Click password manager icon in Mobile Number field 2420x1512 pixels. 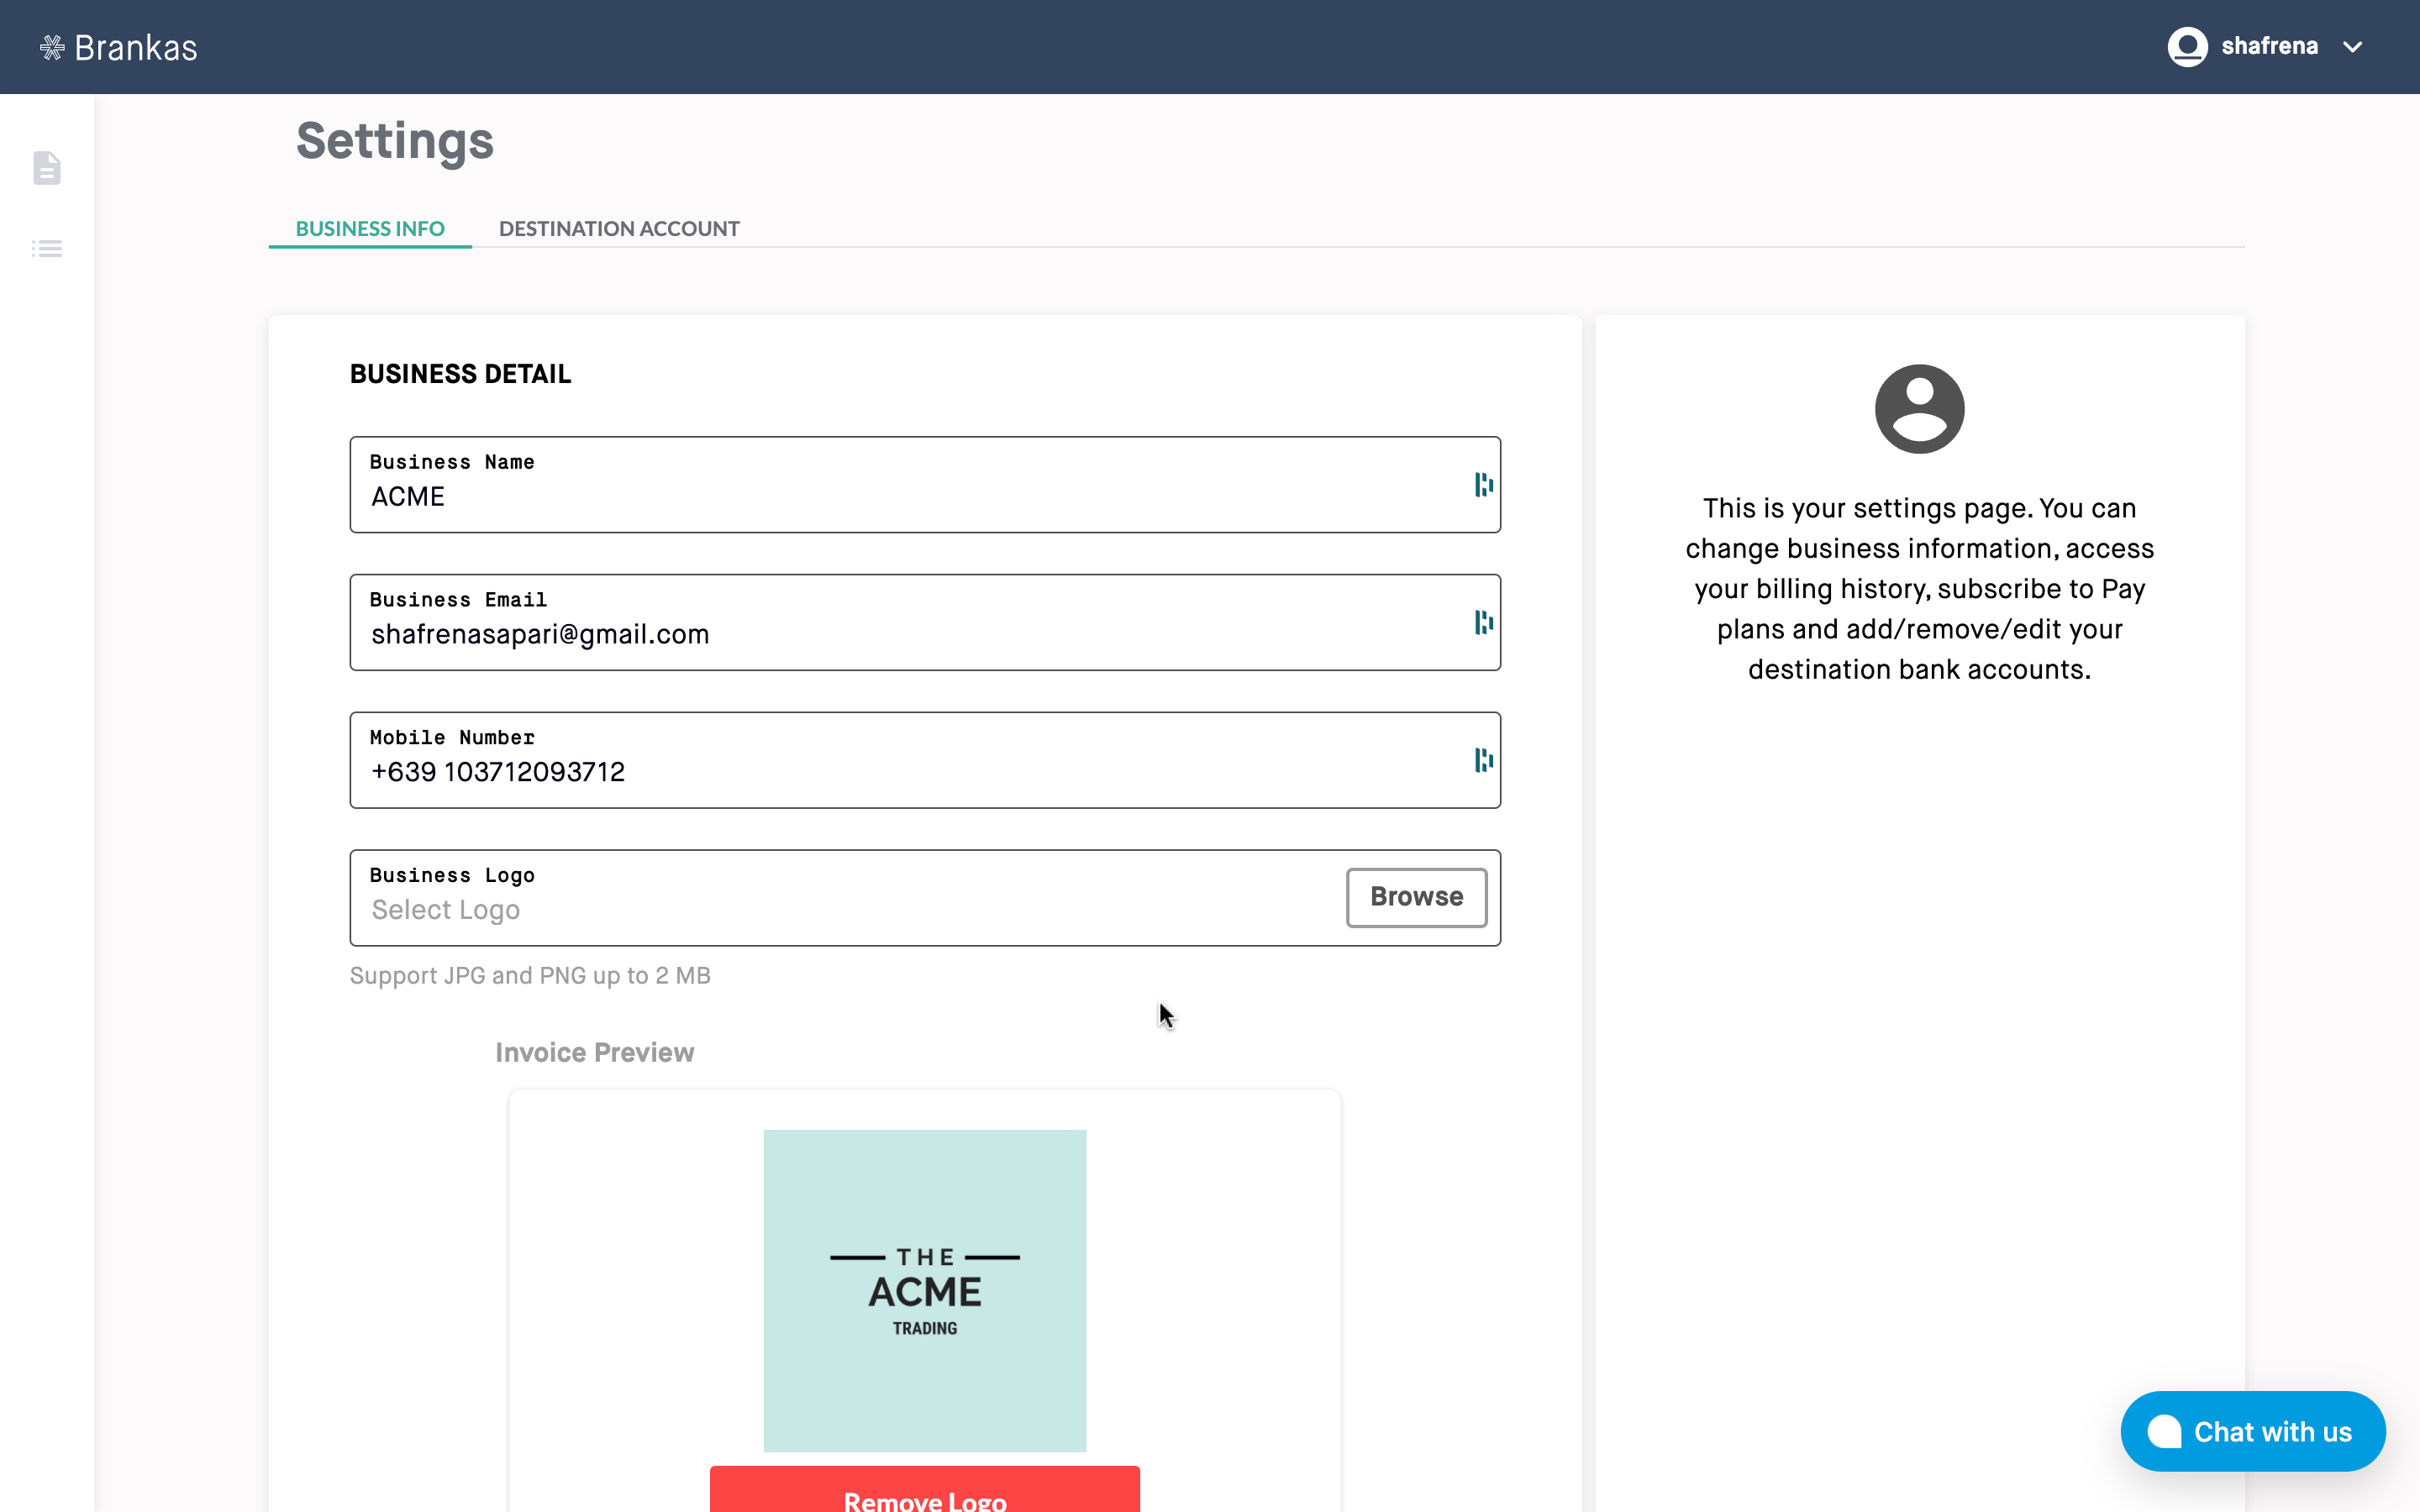pyautogui.click(x=1483, y=760)
